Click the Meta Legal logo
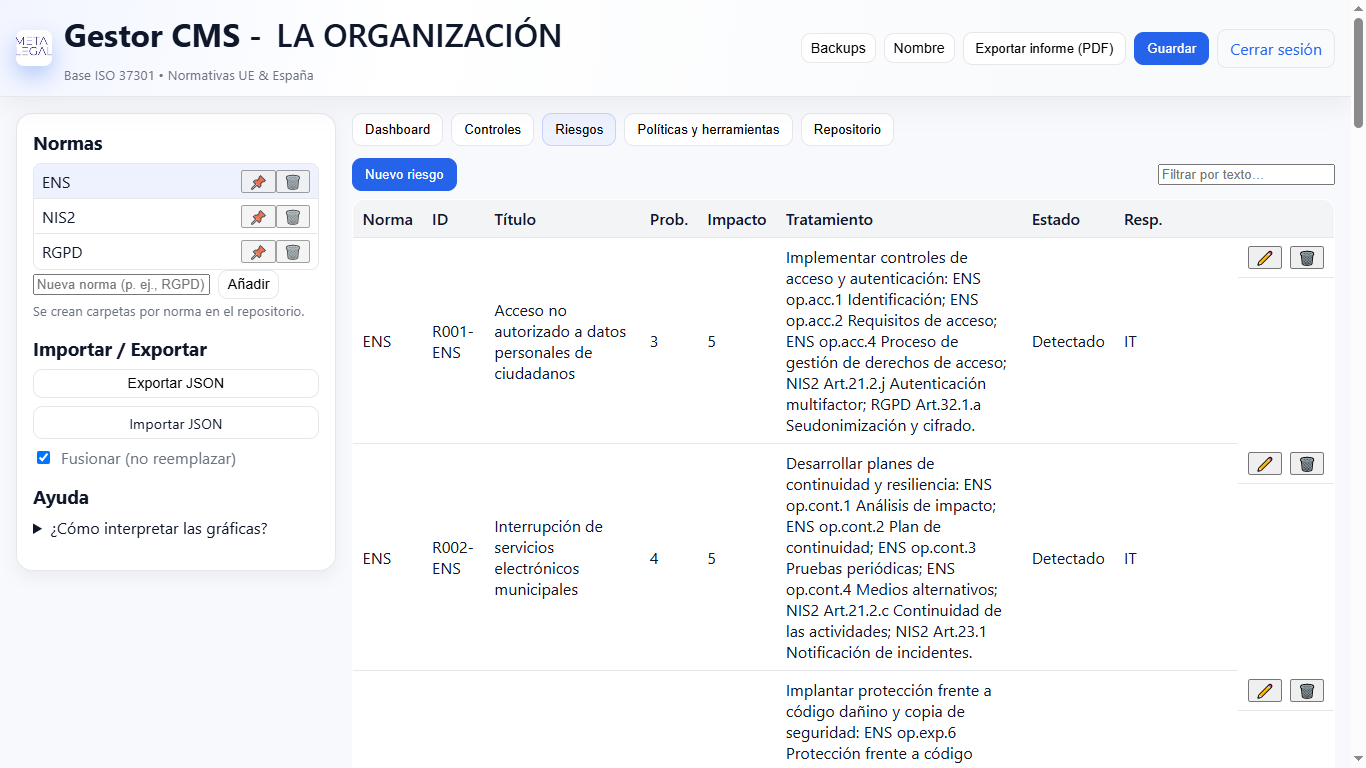This screenshot has height=768, width=1366. point(34,48)
